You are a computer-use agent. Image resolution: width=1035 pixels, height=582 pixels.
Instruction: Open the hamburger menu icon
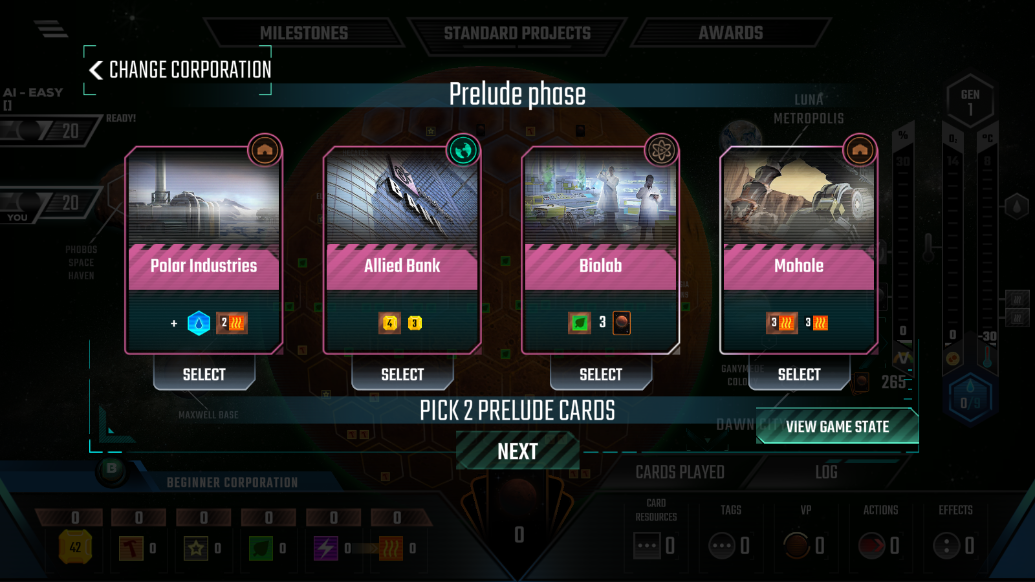(51, 28)
